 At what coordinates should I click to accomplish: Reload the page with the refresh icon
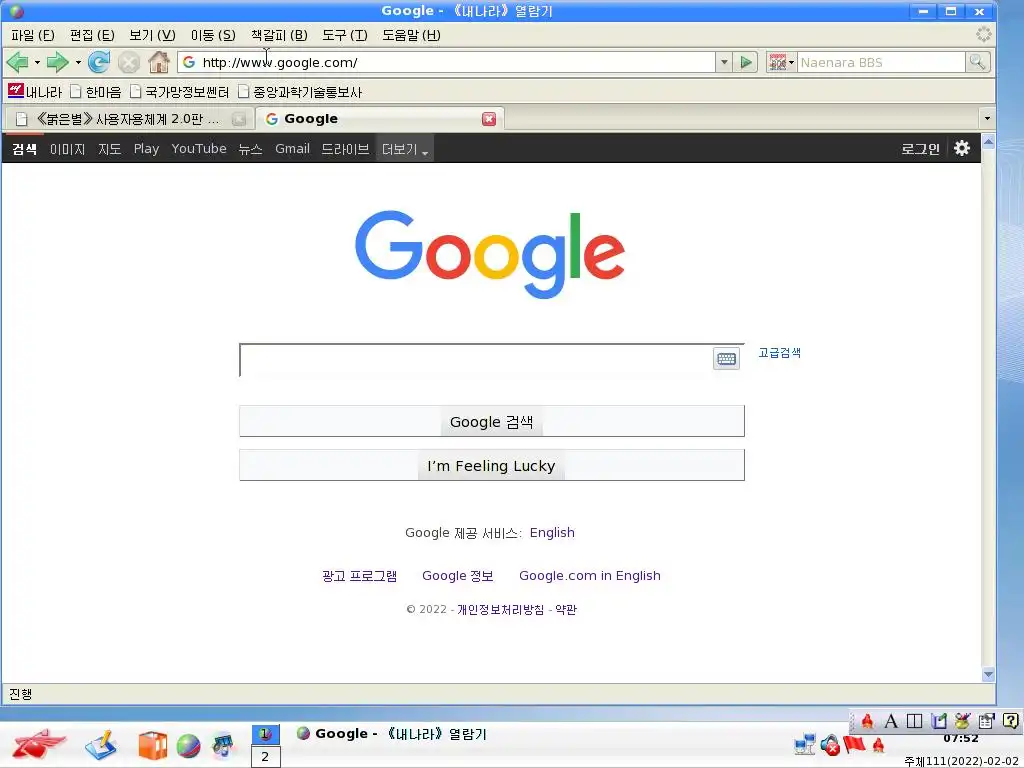coord(99,63)
